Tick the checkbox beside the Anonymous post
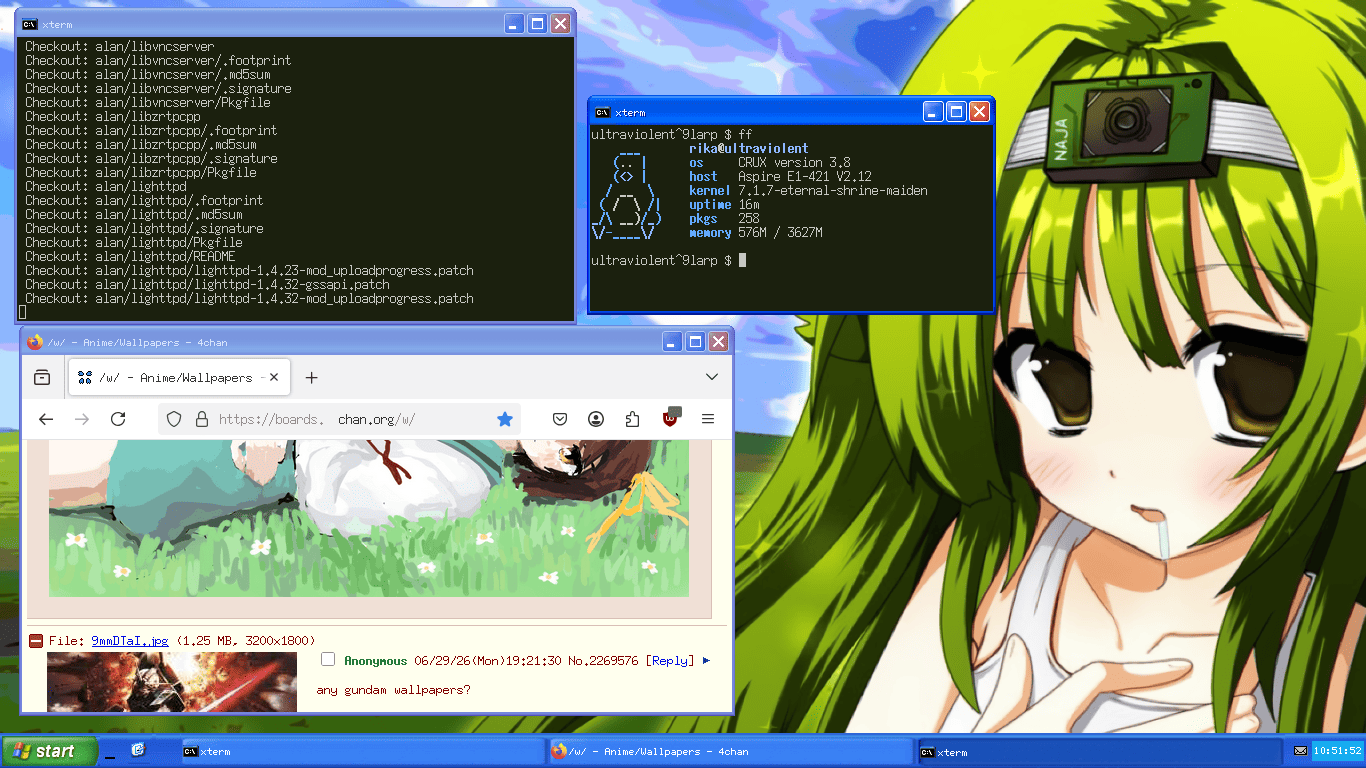 (327, 659)
